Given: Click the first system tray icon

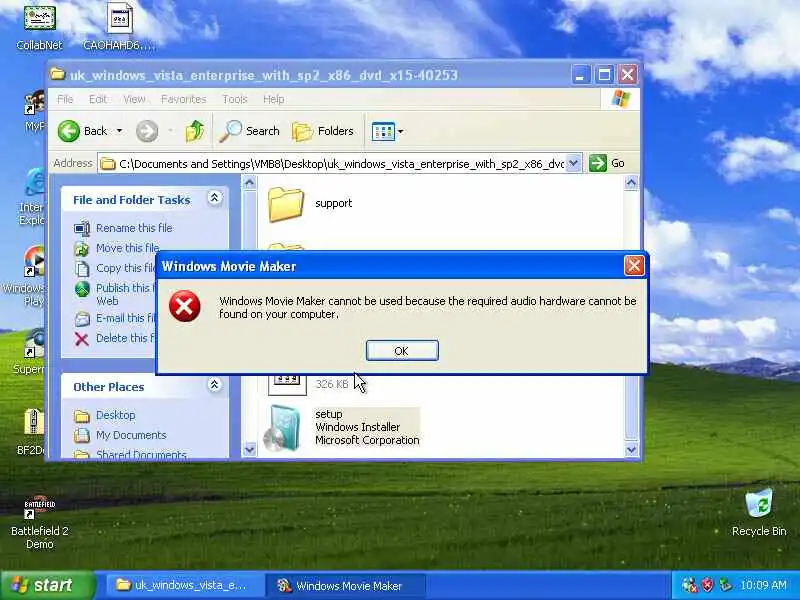Looking at the screenshot, I should [x=689, y=585].
